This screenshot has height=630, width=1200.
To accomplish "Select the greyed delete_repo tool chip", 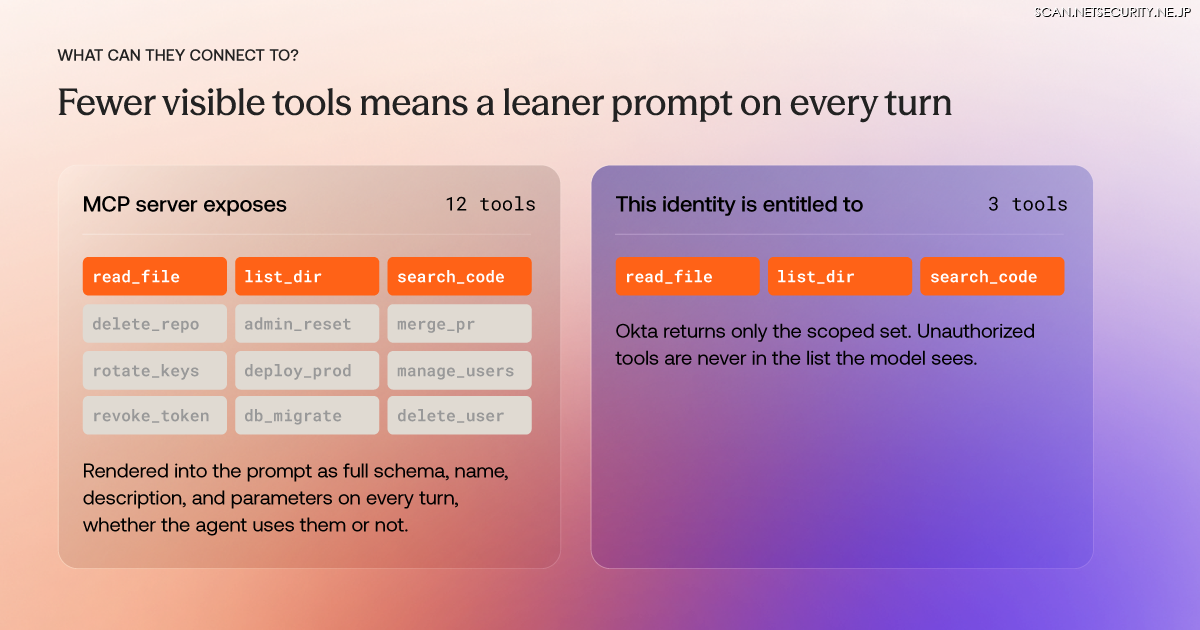I will coord(155,324).
